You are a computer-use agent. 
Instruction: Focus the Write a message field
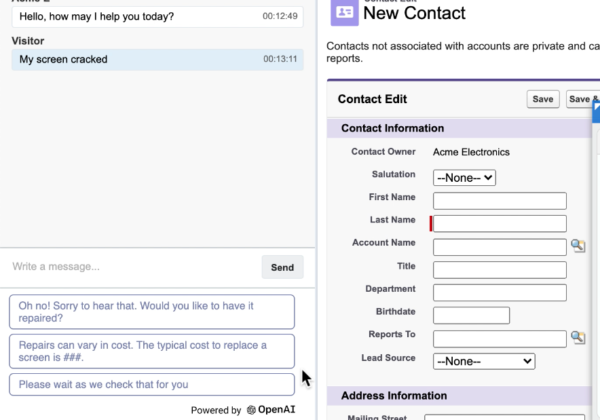point(134,267)
